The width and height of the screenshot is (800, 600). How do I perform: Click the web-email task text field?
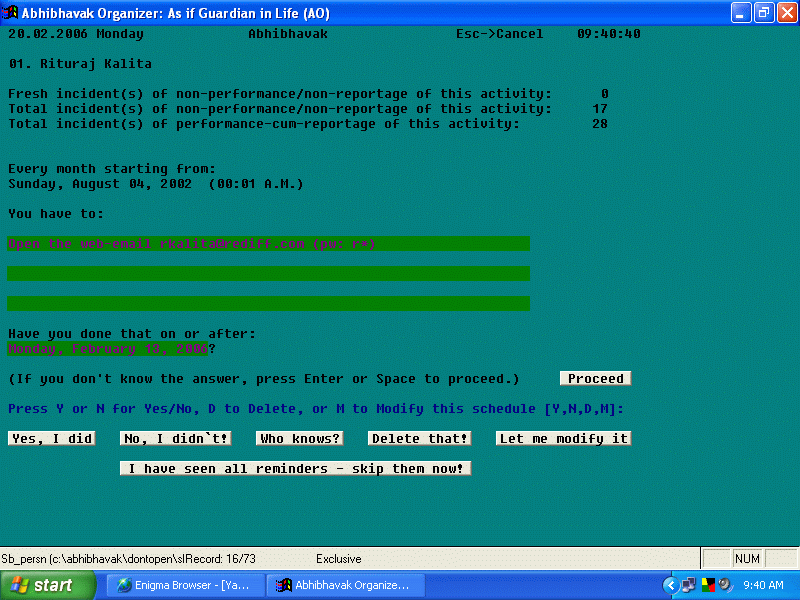268,244
